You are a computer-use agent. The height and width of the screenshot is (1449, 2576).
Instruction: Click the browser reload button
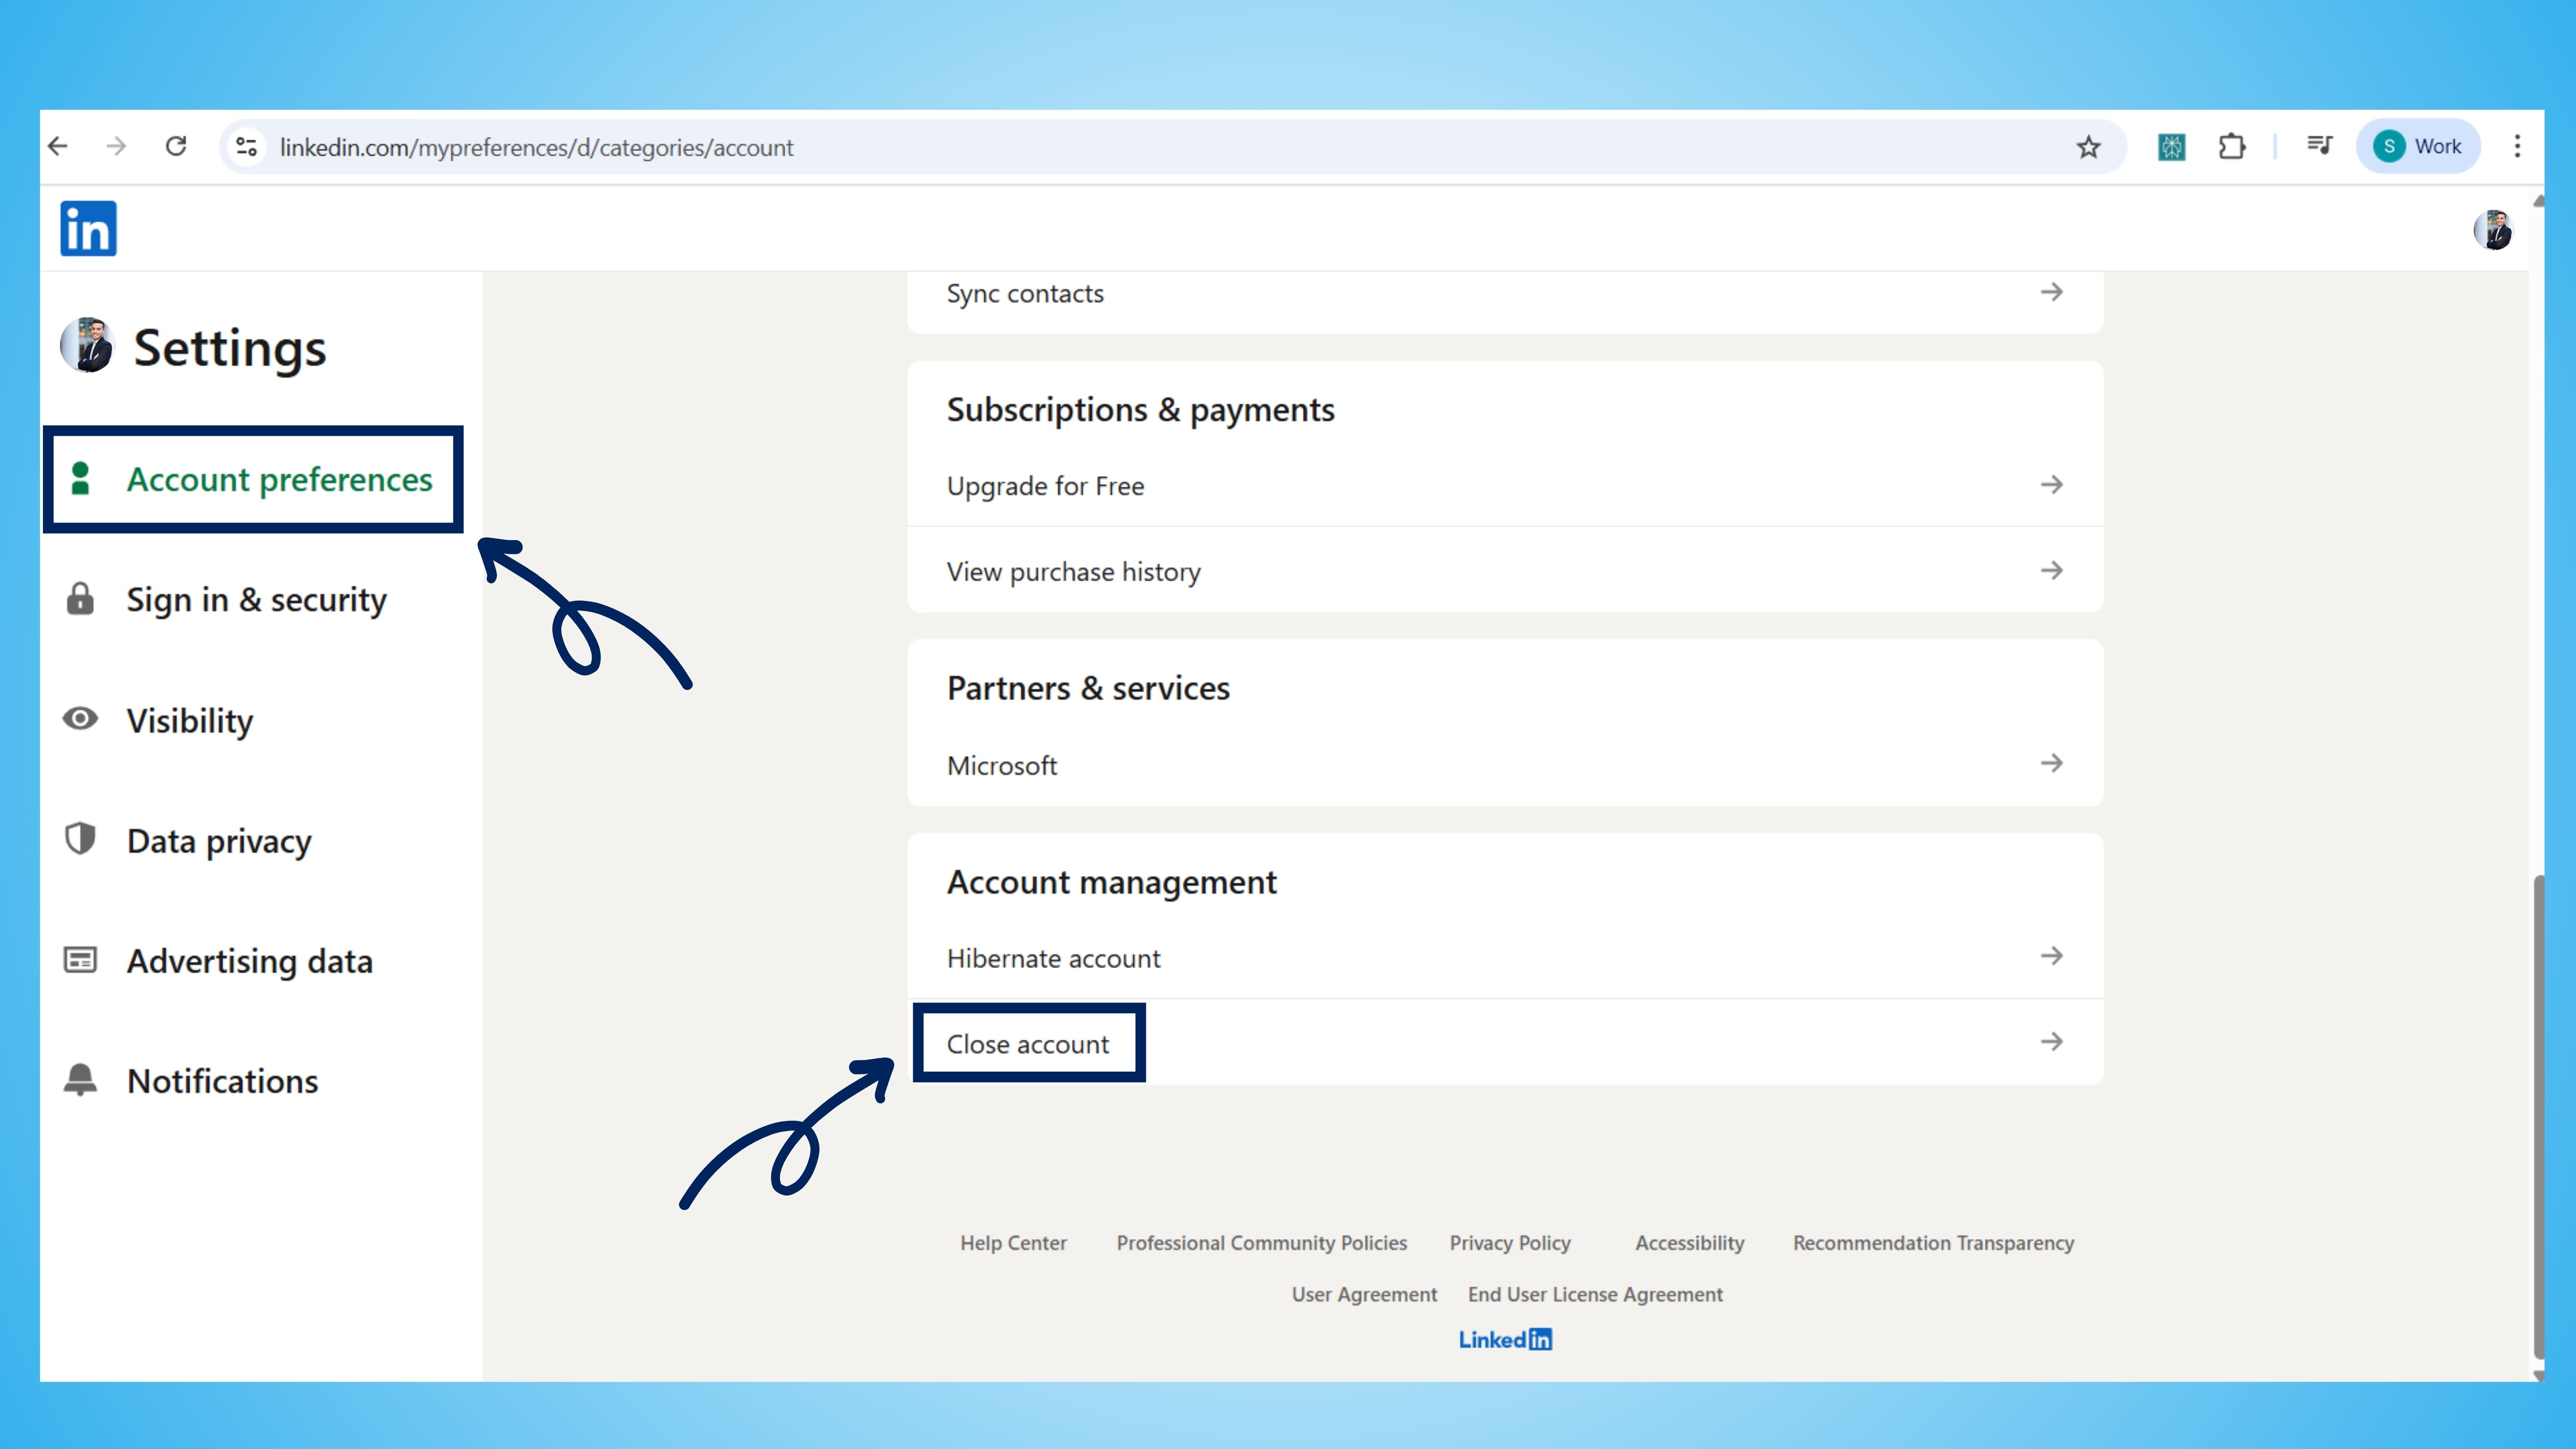[x=176, y=147]
